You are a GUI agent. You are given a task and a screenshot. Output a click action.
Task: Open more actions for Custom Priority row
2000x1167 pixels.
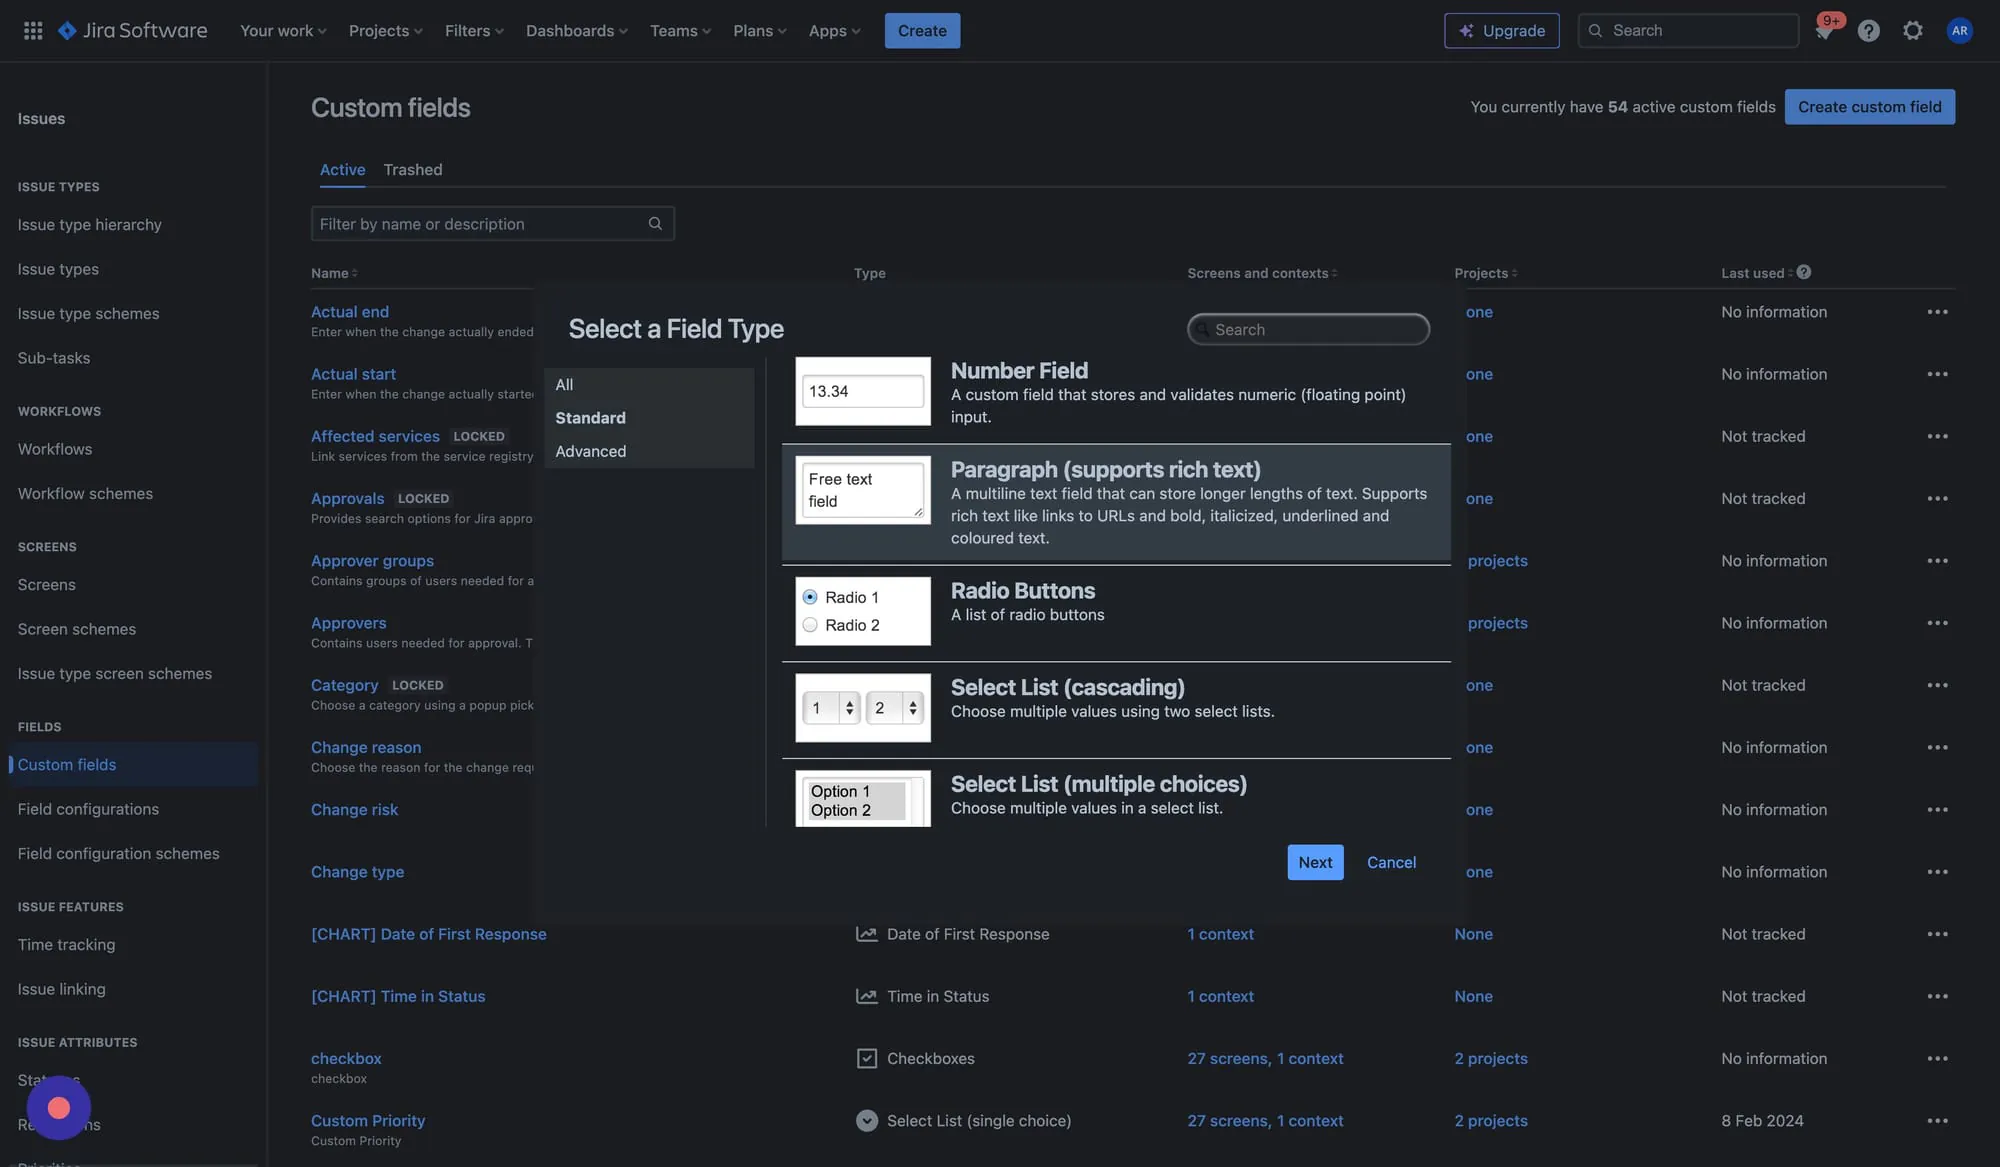(1937, 1121)
